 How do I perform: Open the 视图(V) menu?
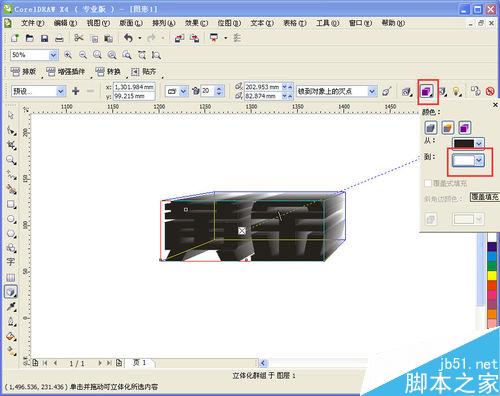point(98,23)
